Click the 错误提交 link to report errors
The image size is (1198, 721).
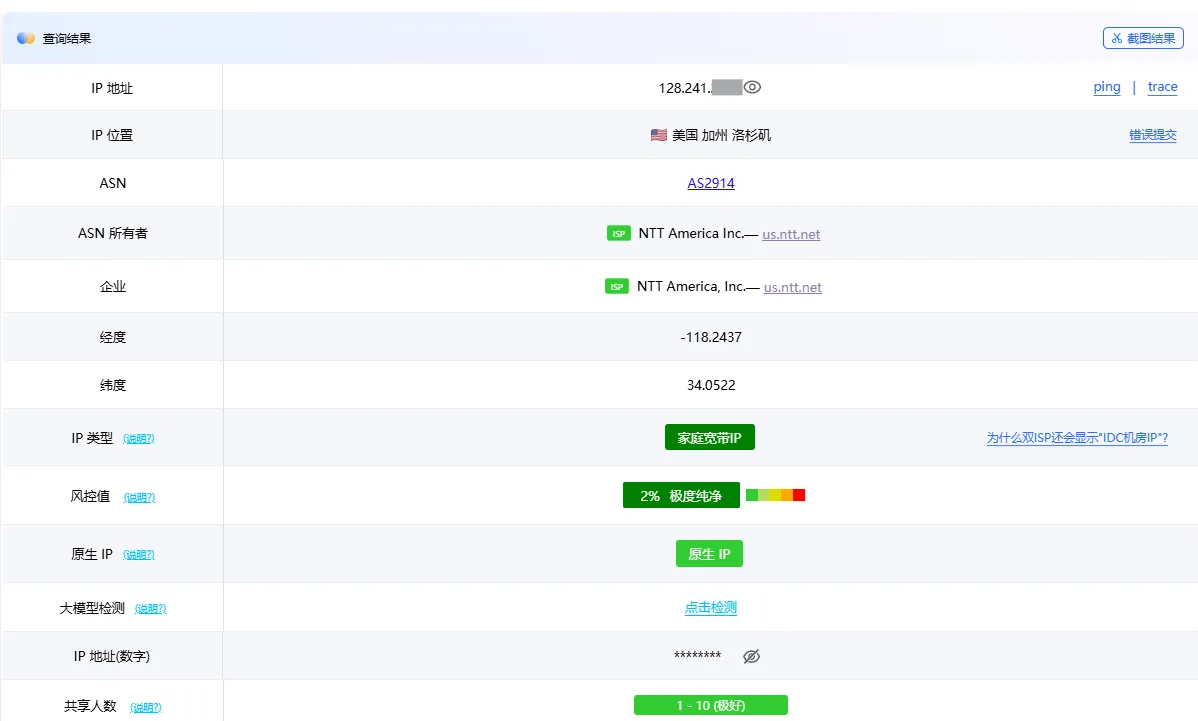point(1153,134)
